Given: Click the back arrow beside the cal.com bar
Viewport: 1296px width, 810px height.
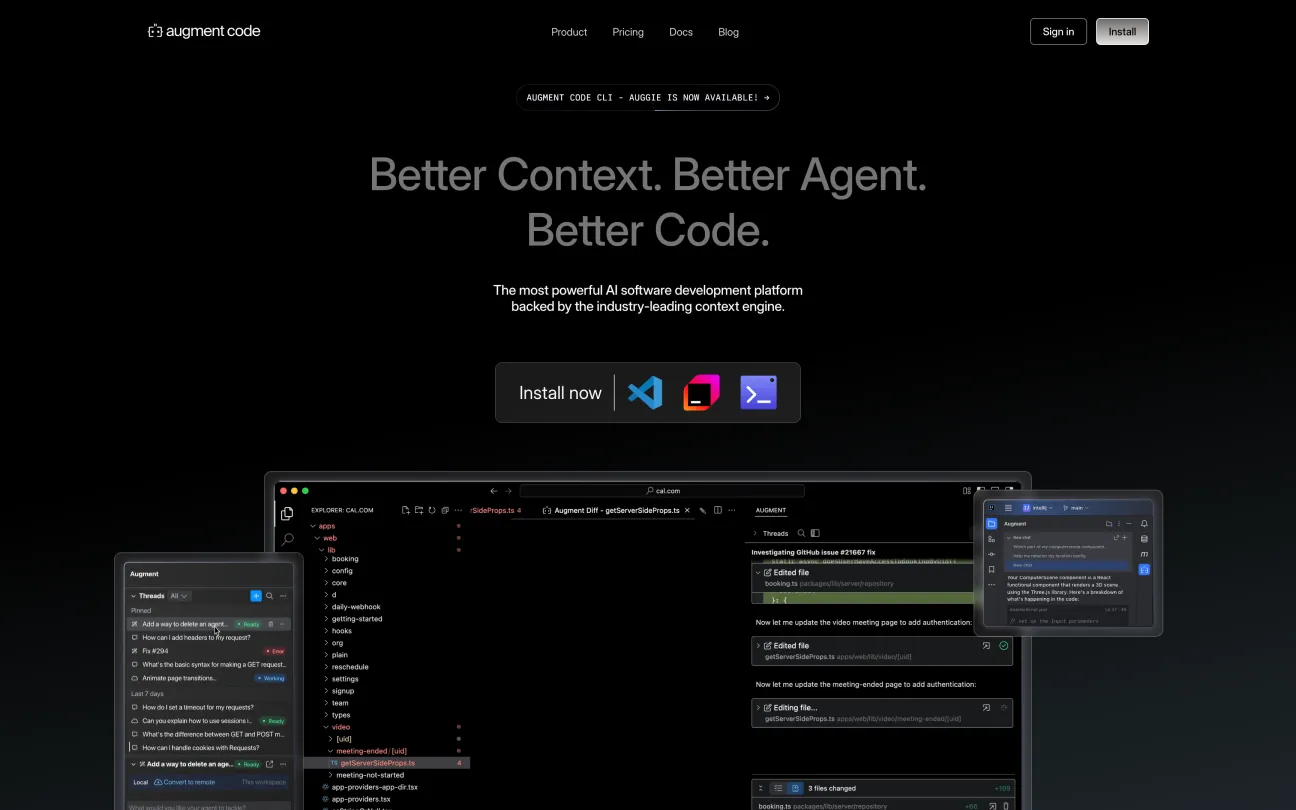Looking at the screenshot, I should click(493, 491).
